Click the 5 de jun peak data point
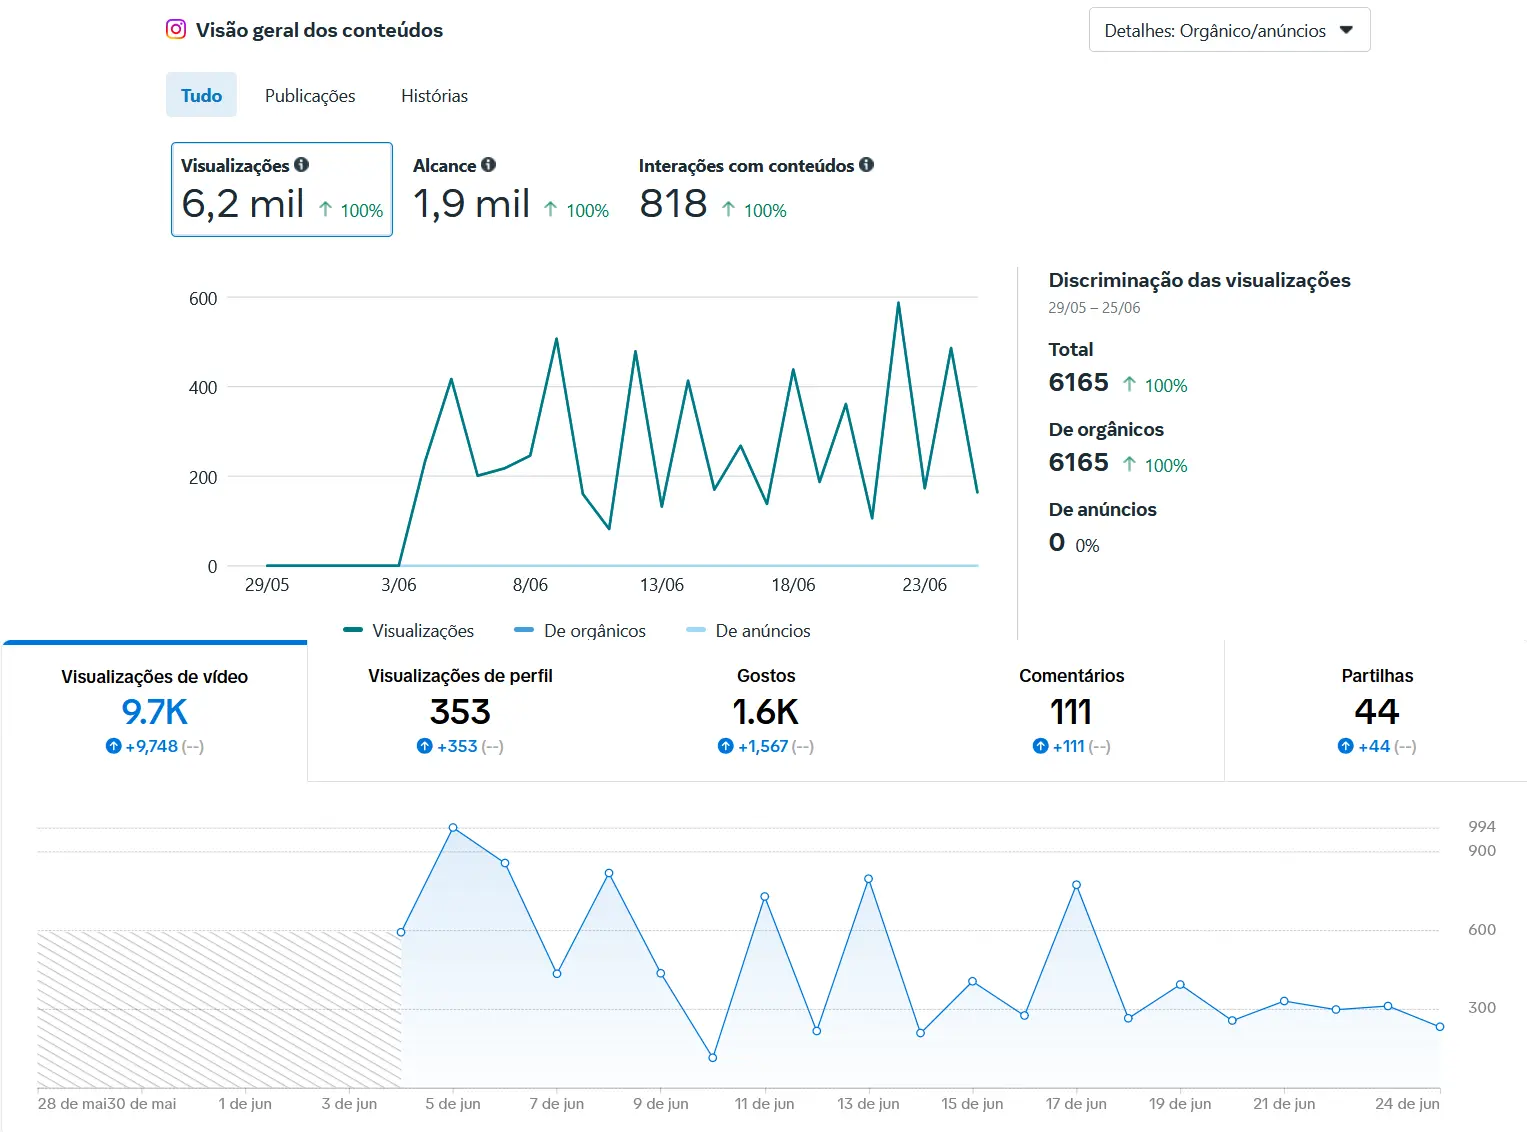Image resolution: width=1527 pixels, height=1132 pixels. [453, 828]
